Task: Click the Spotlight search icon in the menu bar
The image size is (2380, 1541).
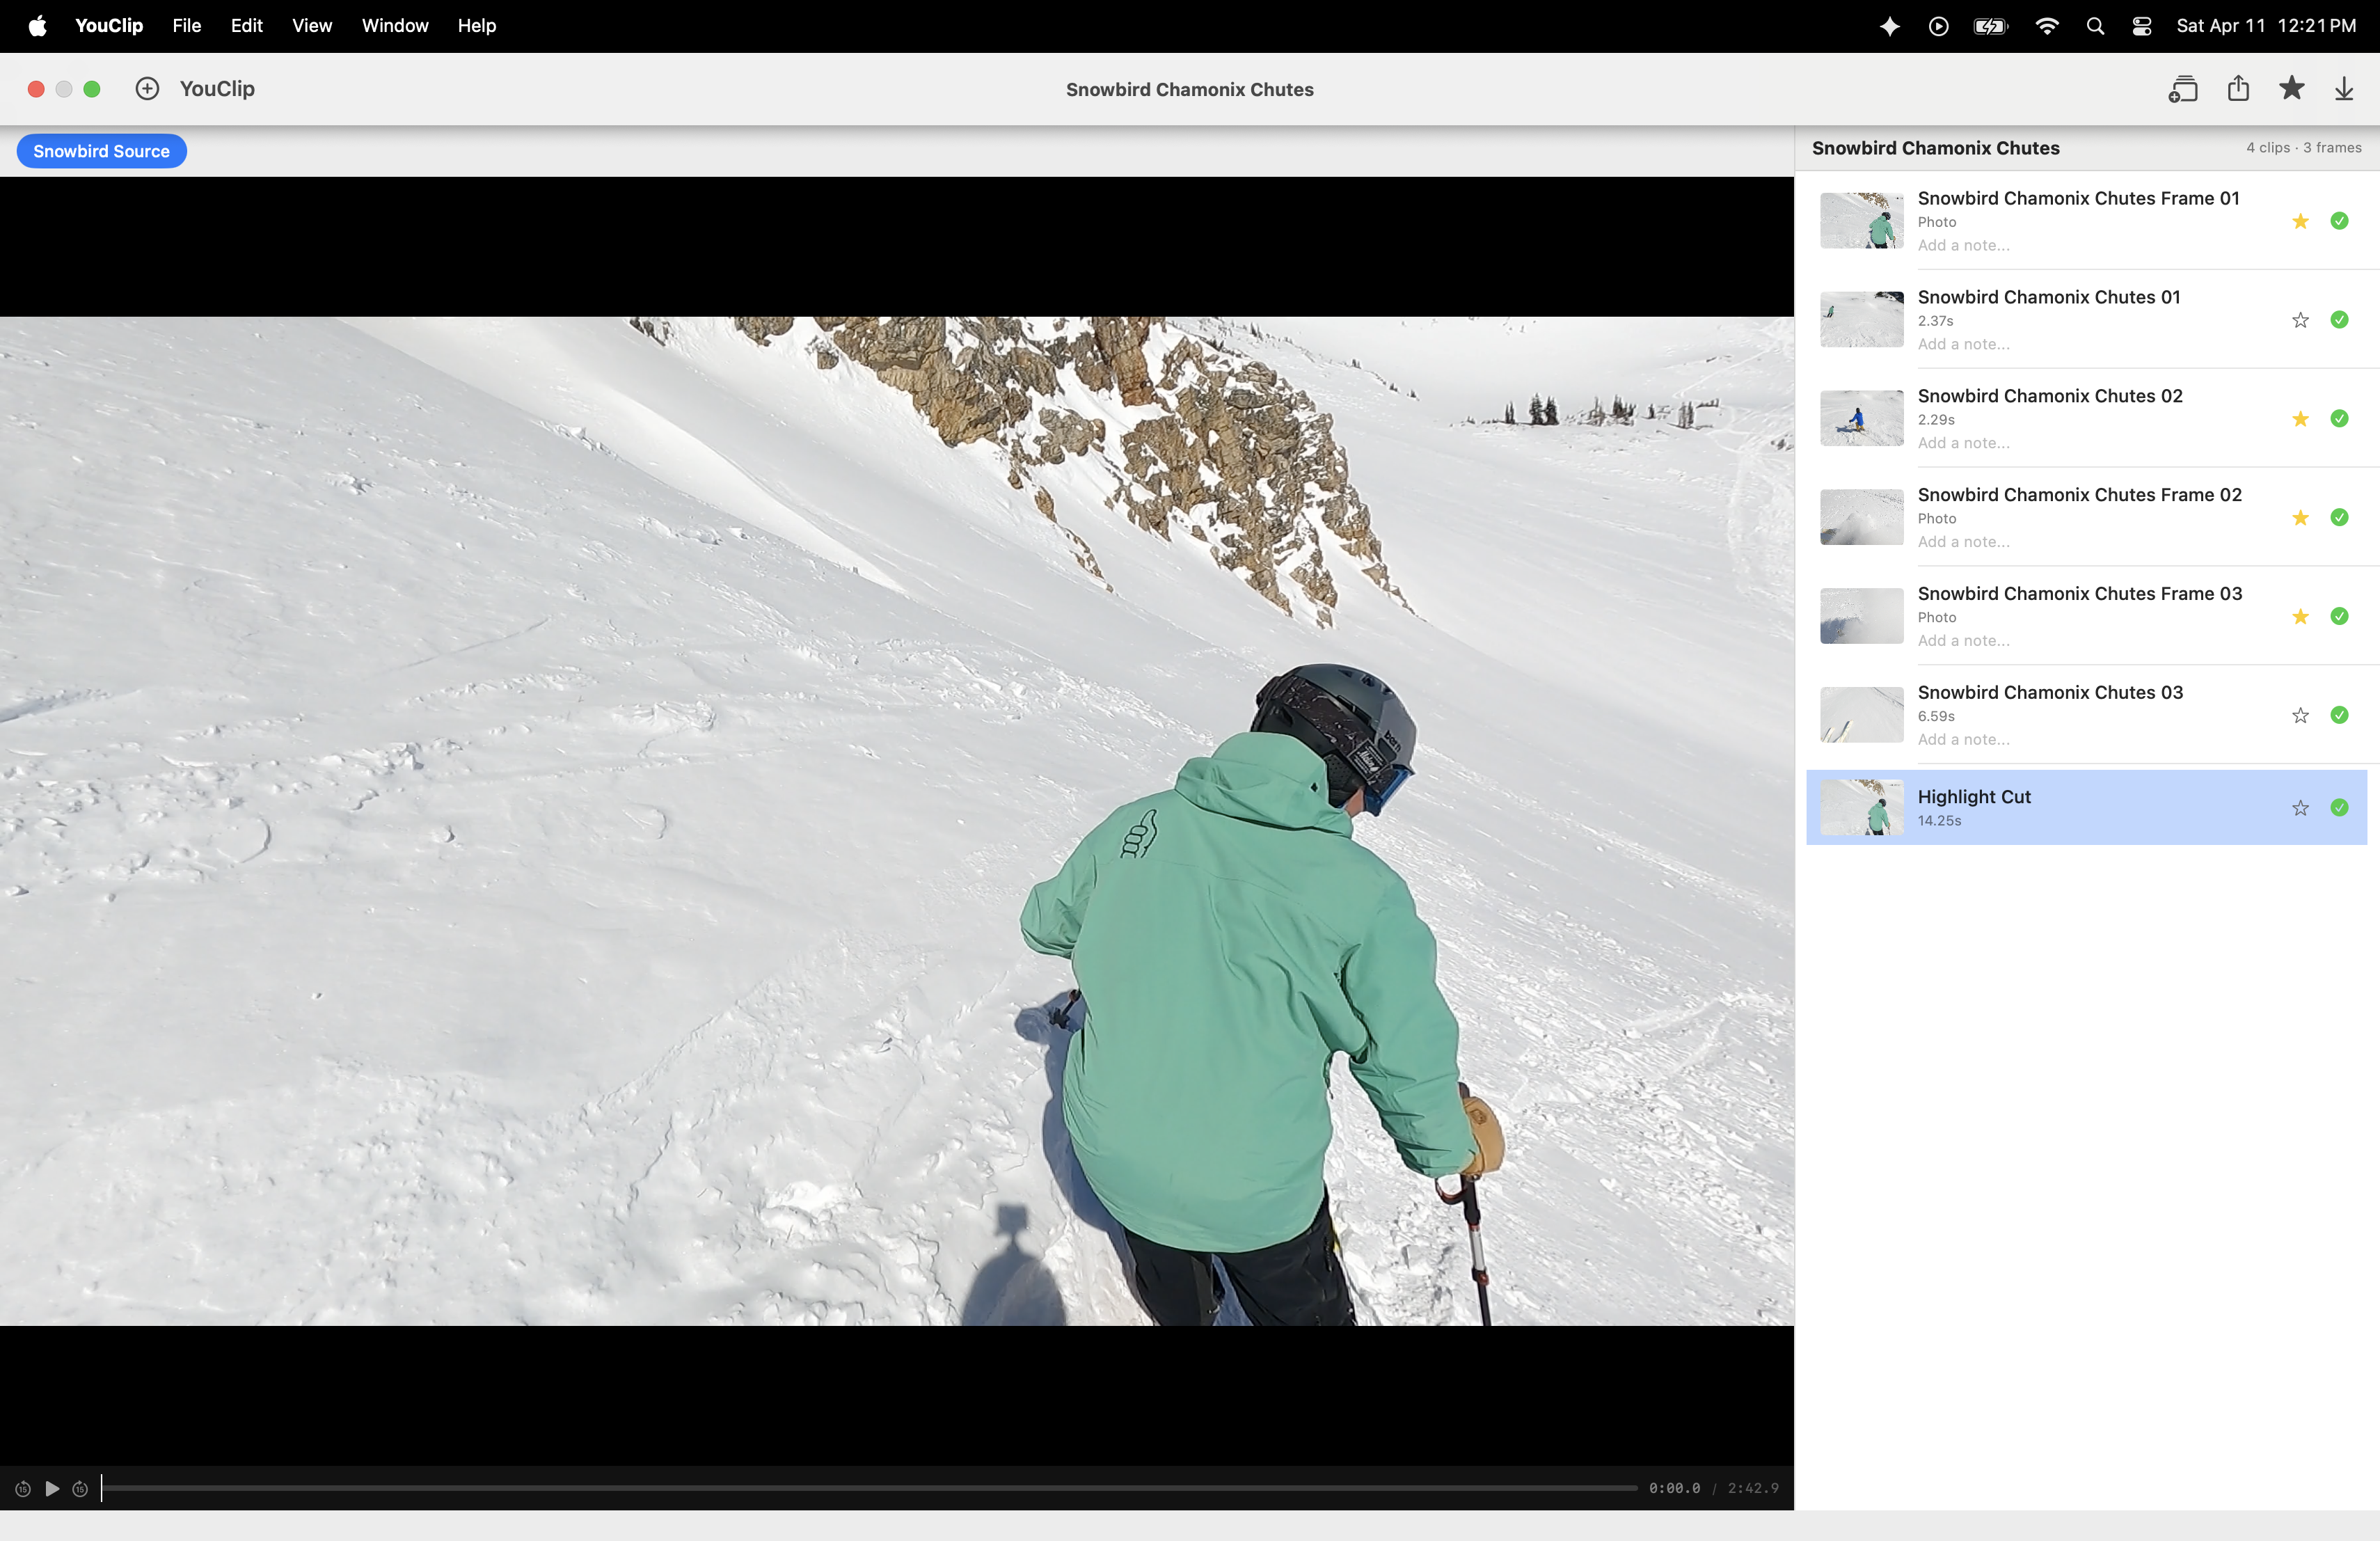Action: [2094, 26]
